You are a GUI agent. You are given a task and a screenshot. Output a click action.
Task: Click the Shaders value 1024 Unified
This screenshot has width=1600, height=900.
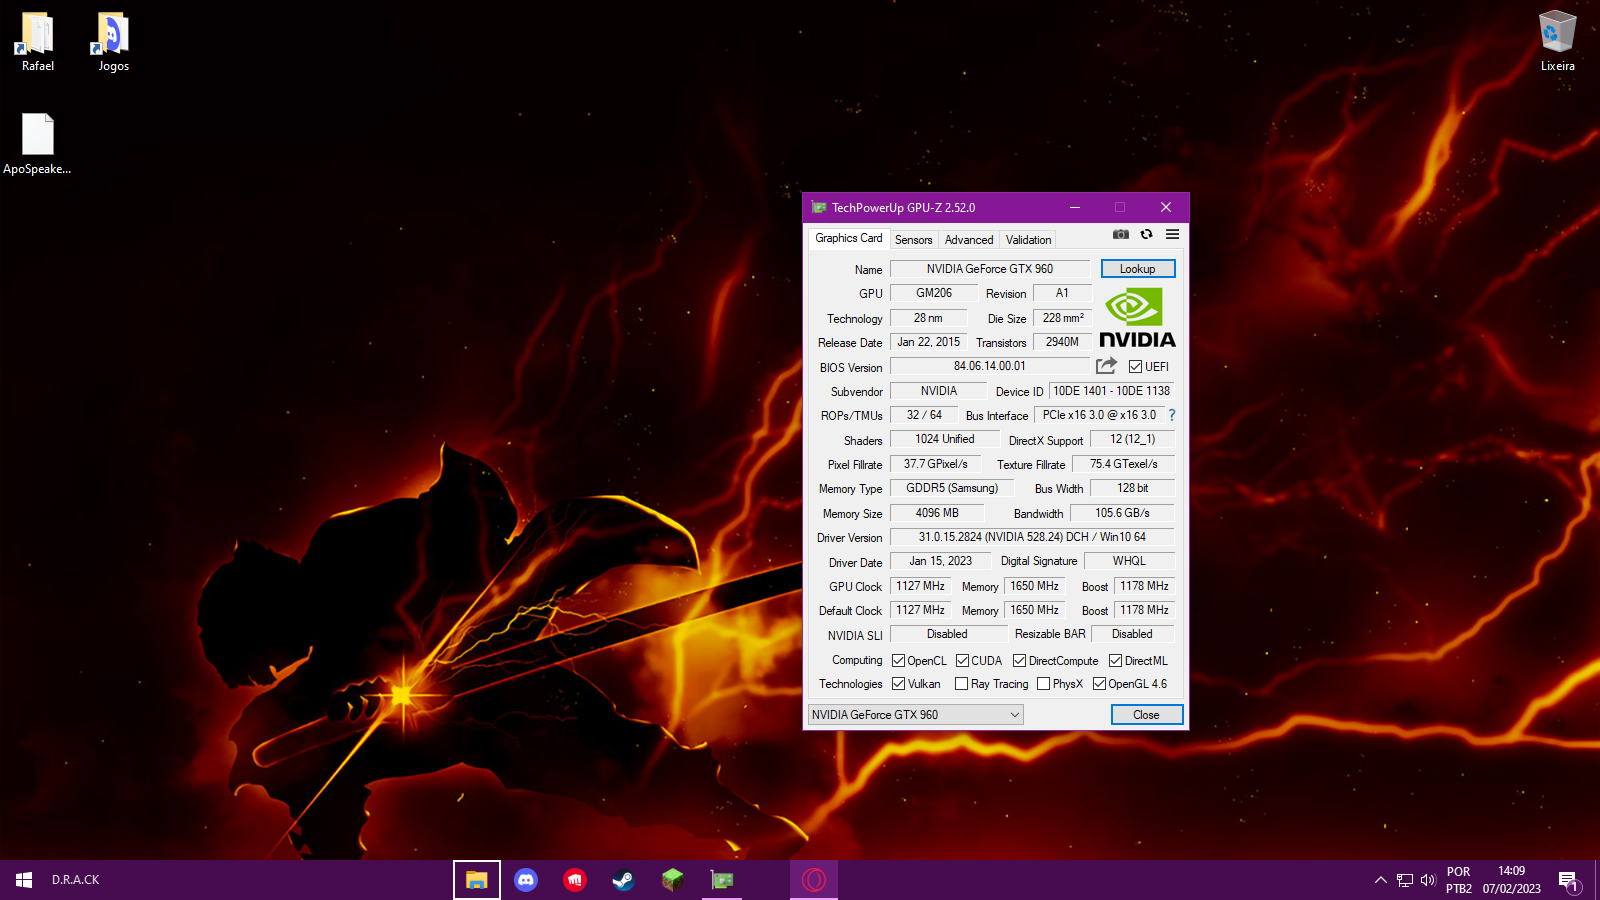945,439
